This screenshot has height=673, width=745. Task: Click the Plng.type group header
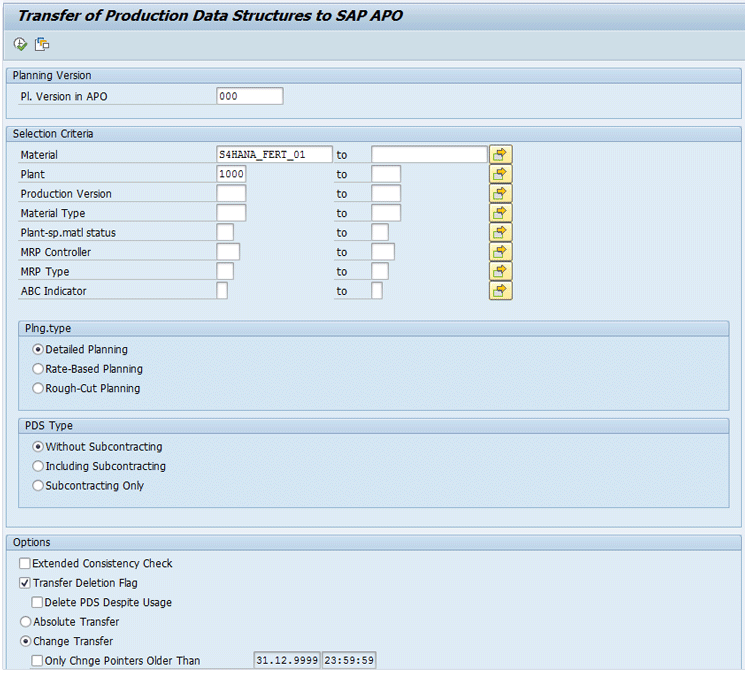373,328
